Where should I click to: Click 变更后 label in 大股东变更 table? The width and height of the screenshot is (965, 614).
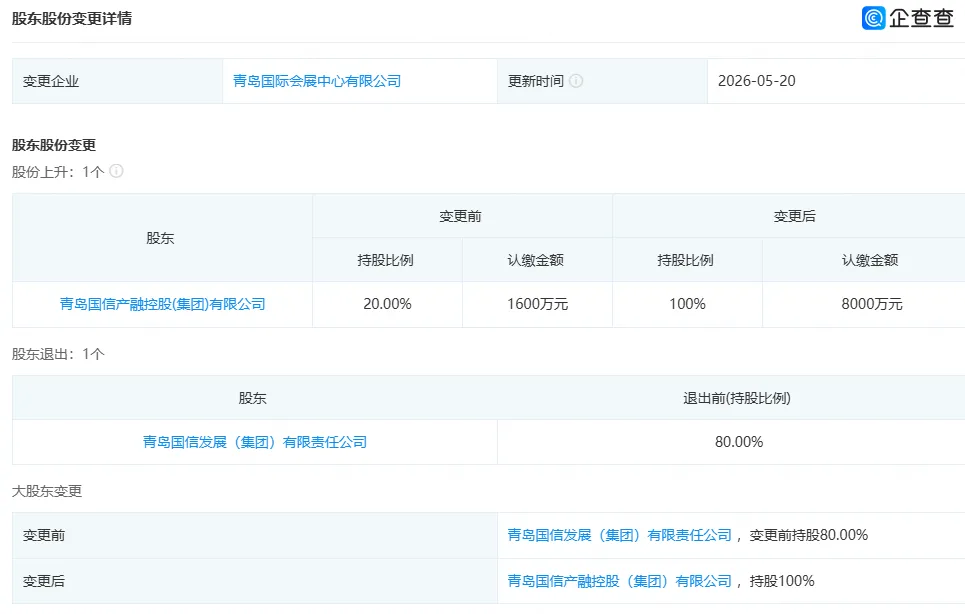click(x=44, y=581)
